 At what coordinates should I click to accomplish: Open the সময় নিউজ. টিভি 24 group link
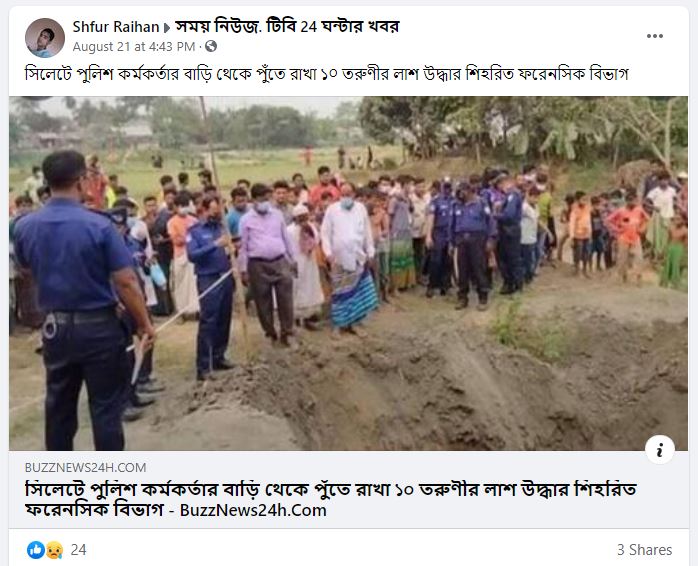287,27
